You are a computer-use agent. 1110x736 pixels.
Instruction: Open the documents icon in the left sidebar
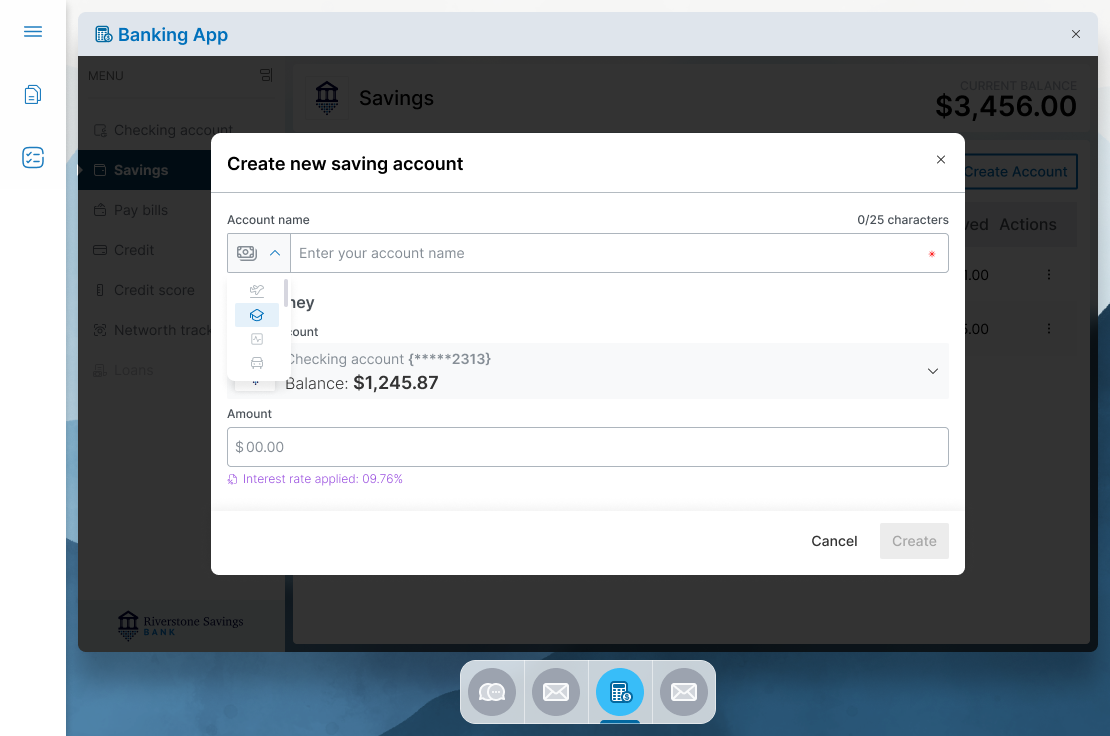click(x=32, y=94)
